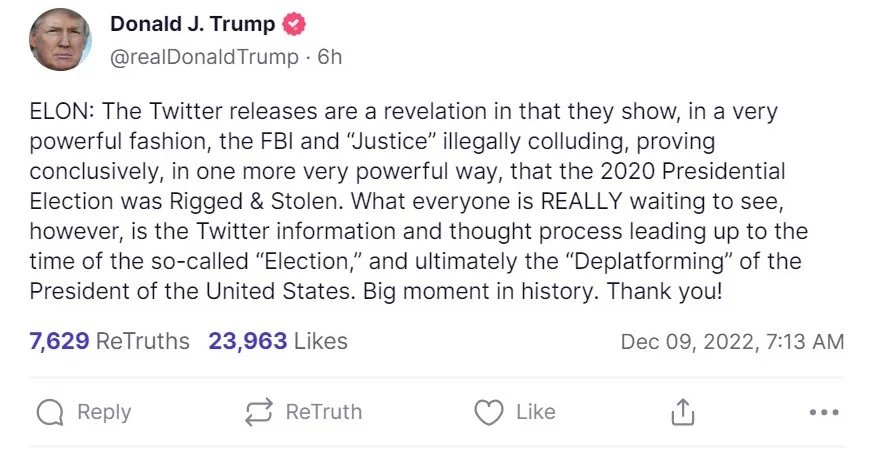The image size is (876, 454).
Task: Click the ReTruth looping arrows icon
Action: 259,412
